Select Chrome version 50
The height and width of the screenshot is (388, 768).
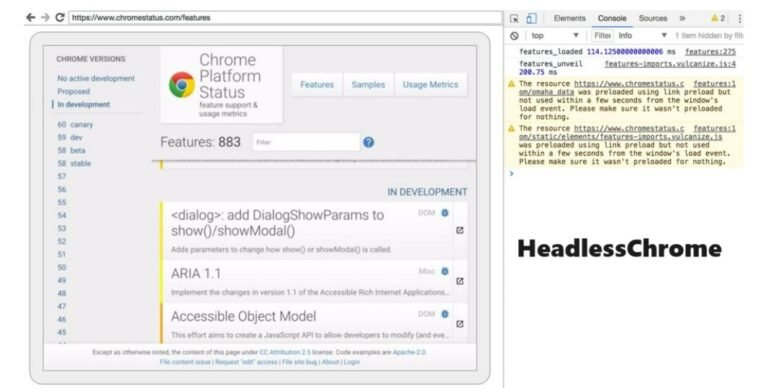[x=62, y=267]
